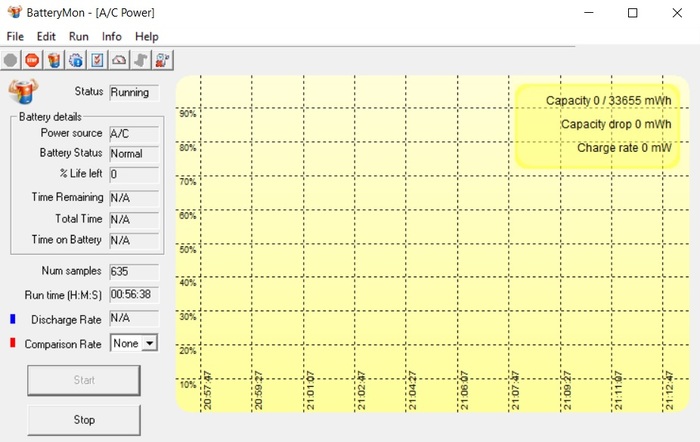
Task: Click the last red robot toolbar icon
Action: coord(163,60)
